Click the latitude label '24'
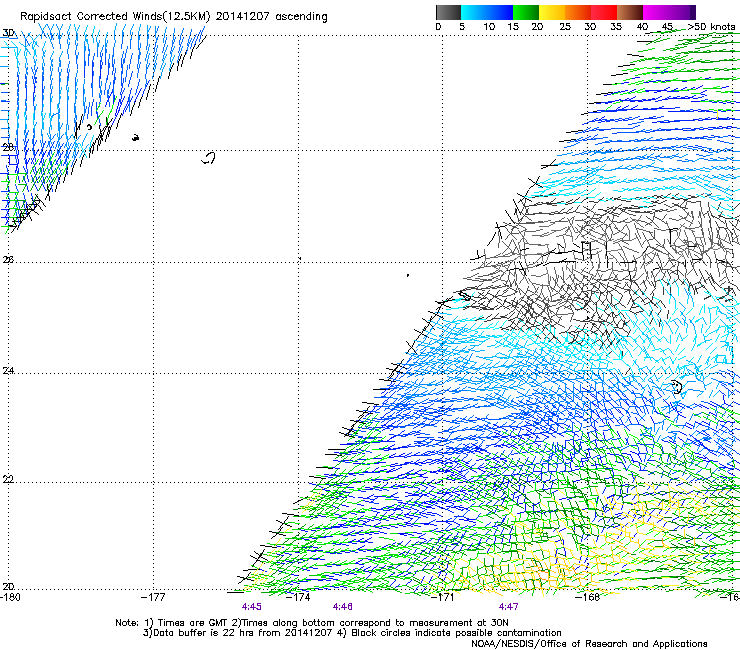The image size is (740, 650). [x=8, y=371]
